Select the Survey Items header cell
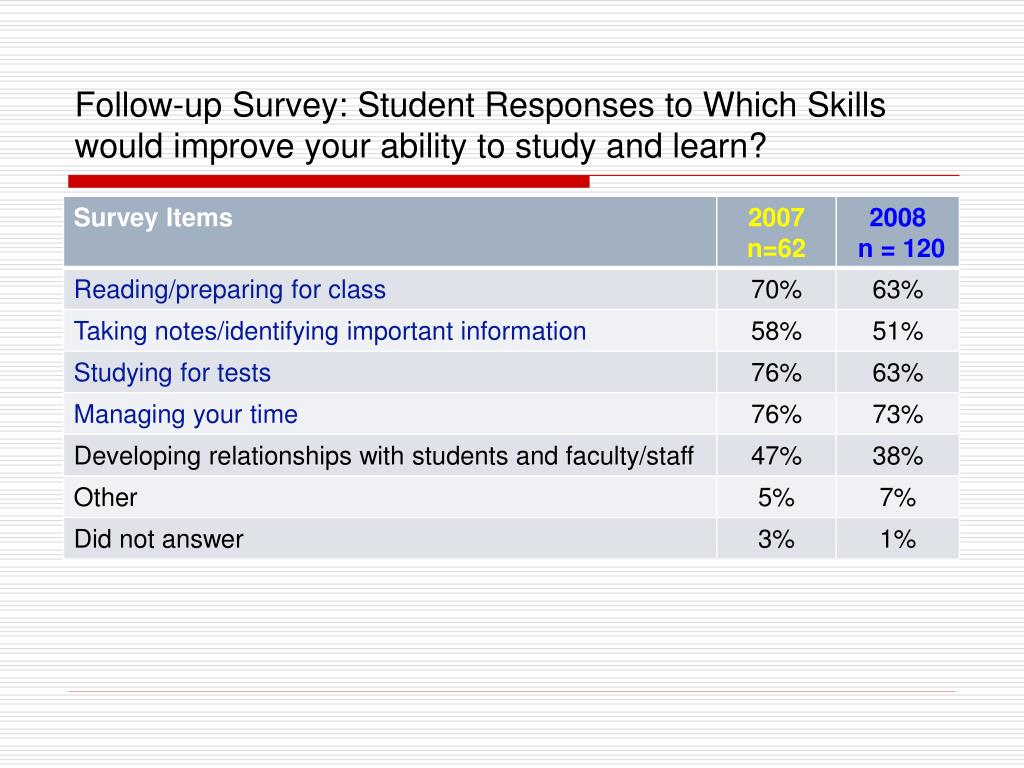The image size is (1024, 768). coord(390,231)
